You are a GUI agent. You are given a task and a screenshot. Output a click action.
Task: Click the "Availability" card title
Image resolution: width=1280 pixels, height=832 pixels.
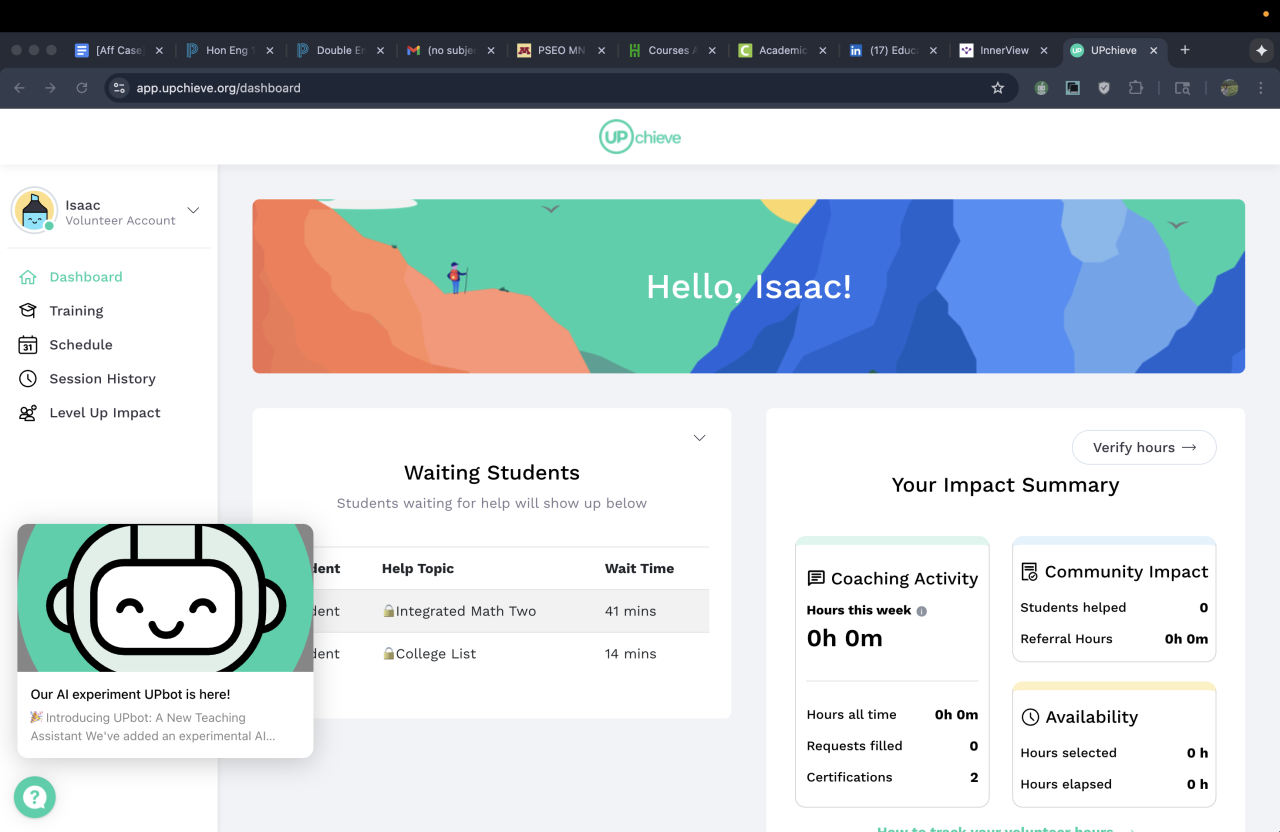(1092, 717)
